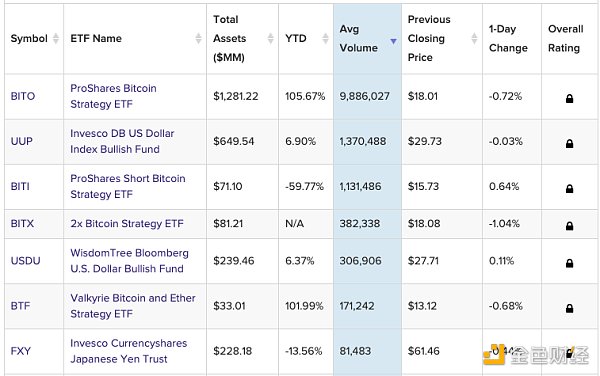This screenshot has width=600, height=376.
Task: Sort table by Total Assets arrows
Action: coord(271,38)
